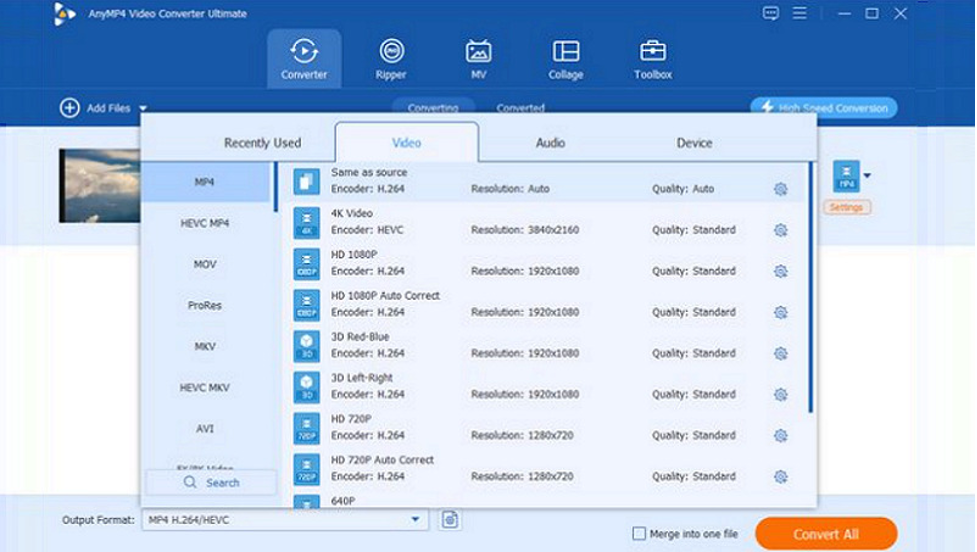The width and height of the screenshot is (977, 552).
Task: Open the MV maker module
Action: tap(478, 58)
